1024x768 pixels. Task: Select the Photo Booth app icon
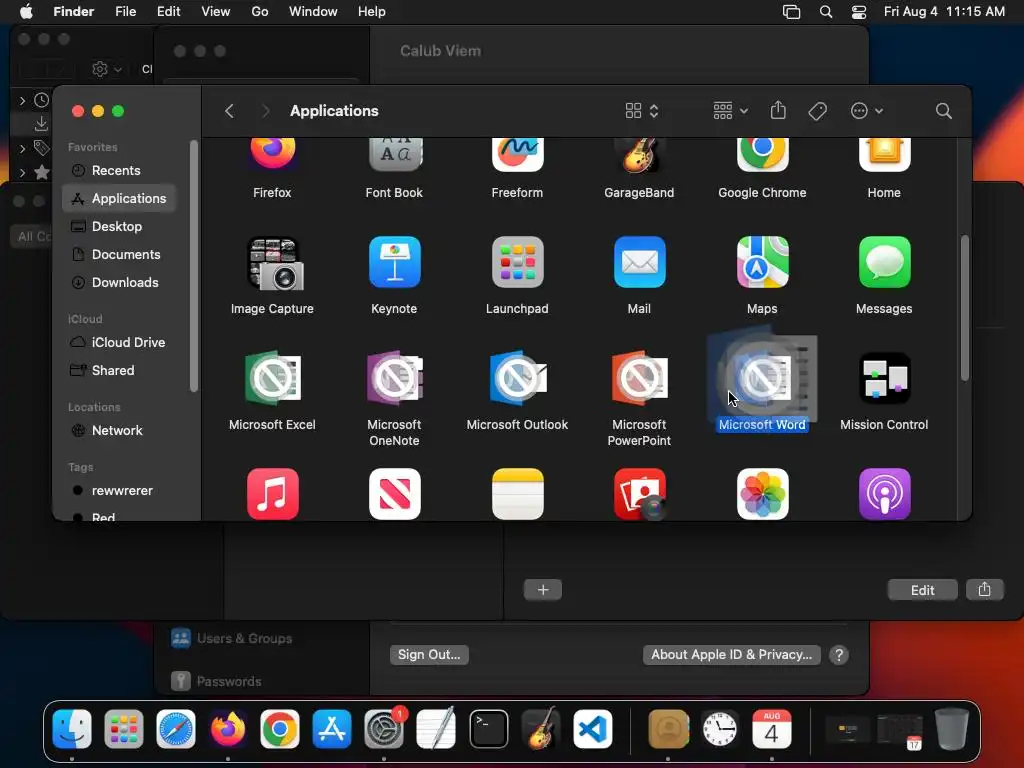pos(640,494)
